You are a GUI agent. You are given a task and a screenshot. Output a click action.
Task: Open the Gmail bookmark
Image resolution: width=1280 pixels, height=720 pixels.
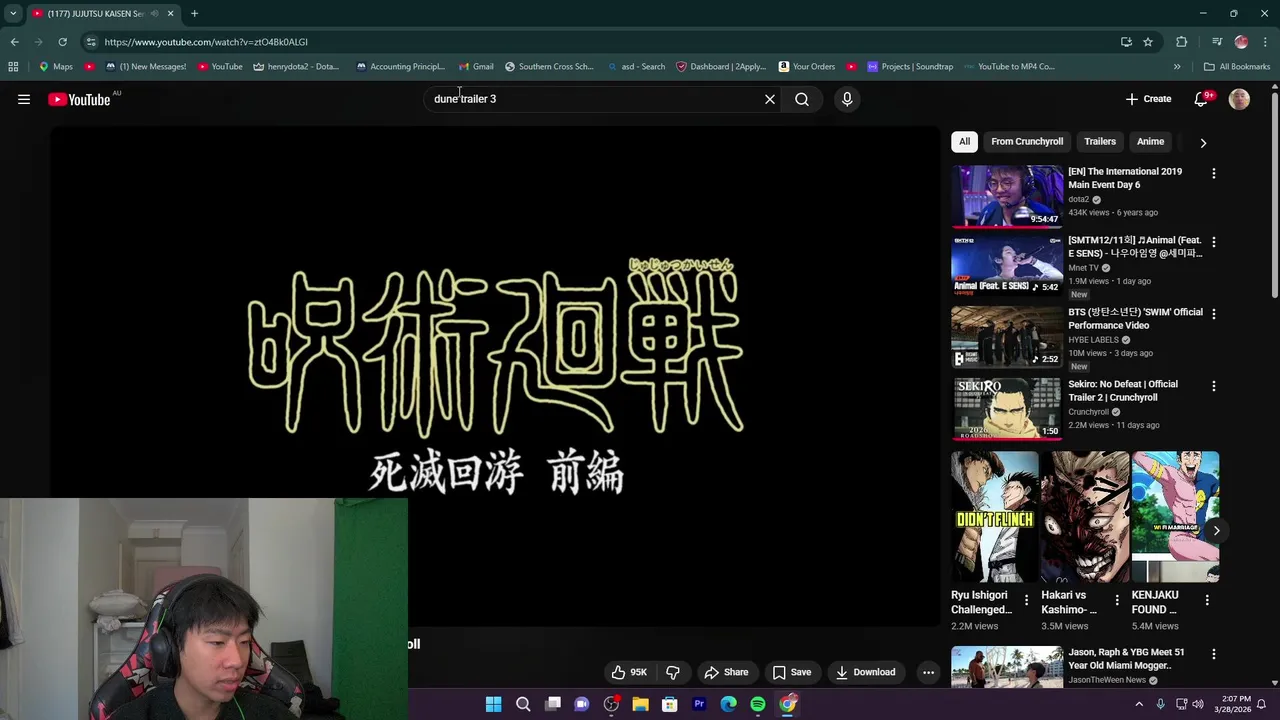pos(475,67)
